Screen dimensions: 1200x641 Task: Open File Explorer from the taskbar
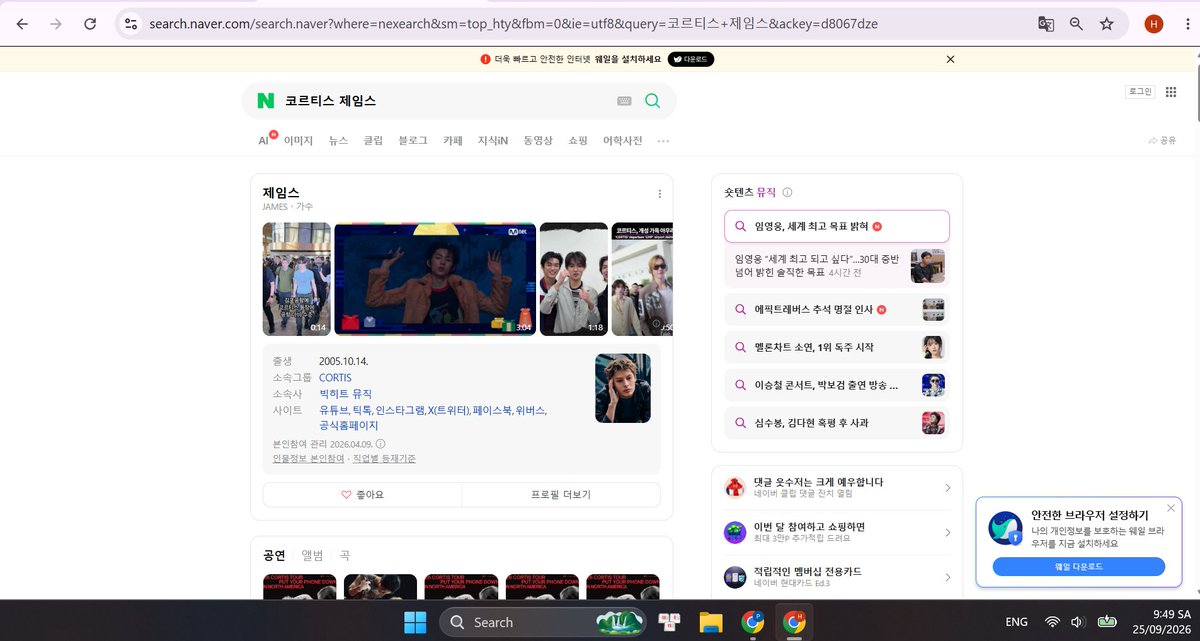point(710,622)
